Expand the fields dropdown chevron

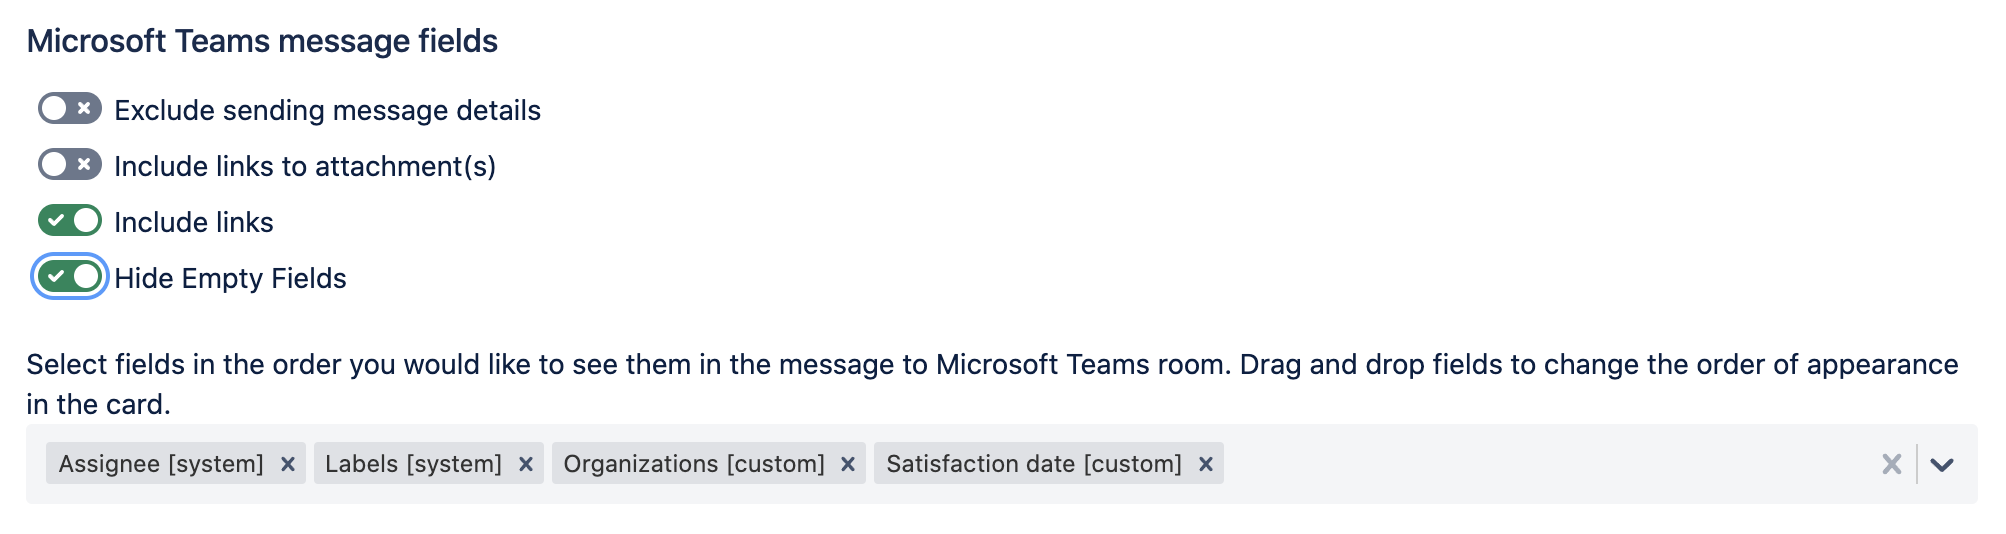point(1942,464)
